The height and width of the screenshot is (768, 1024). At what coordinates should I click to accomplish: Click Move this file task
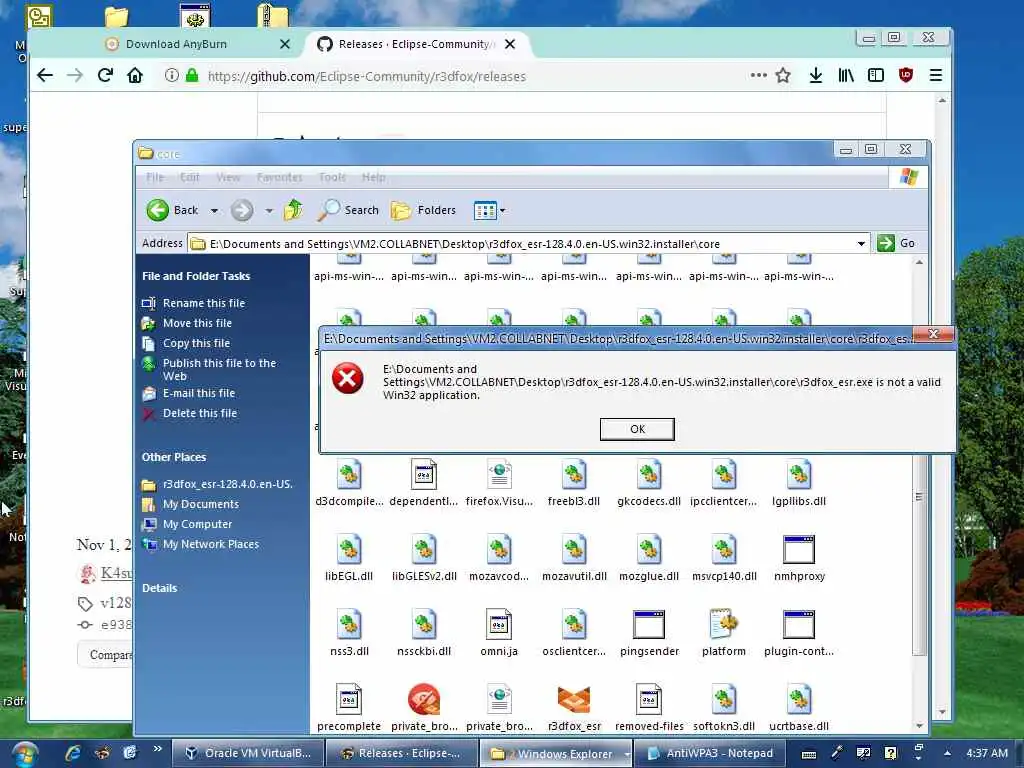point(197,323)
